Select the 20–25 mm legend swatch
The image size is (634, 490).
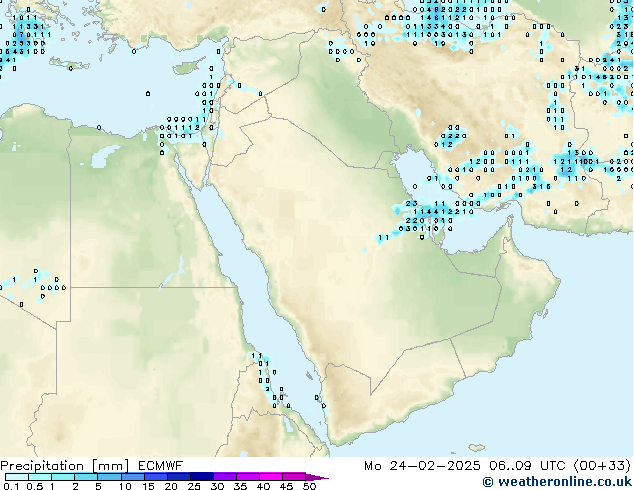pos(179,477)
